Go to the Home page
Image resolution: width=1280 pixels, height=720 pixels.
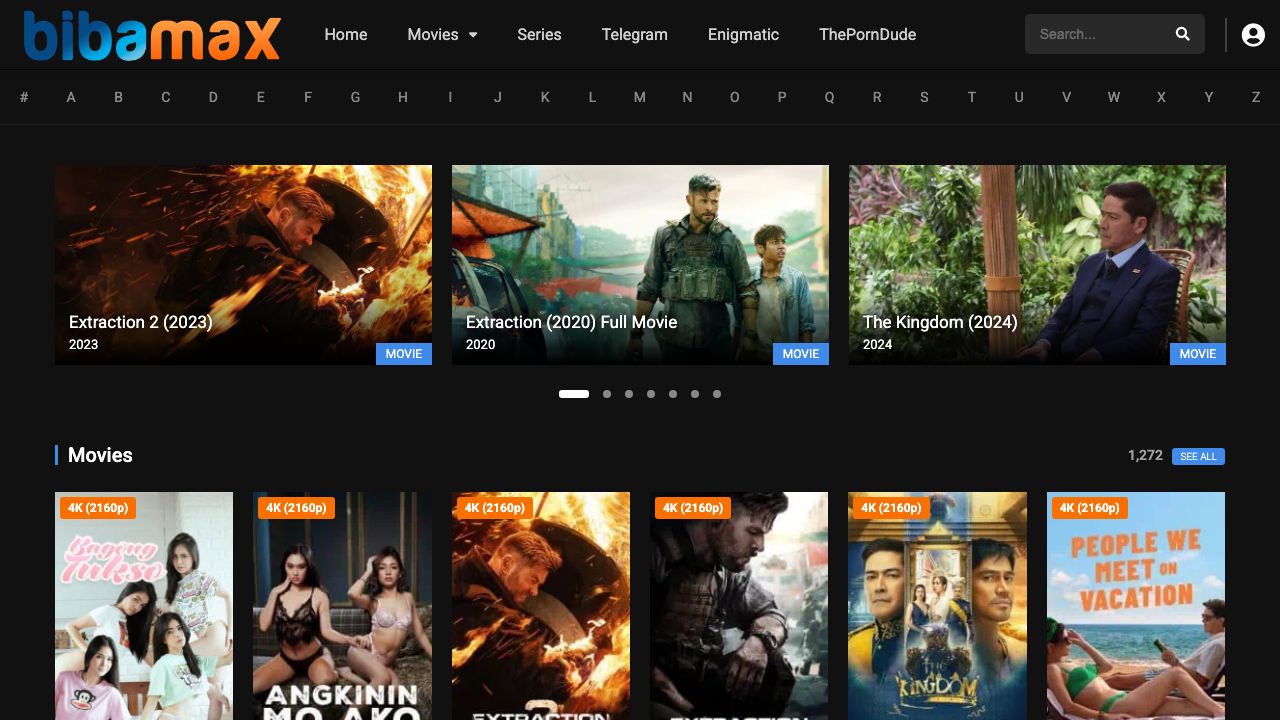[346, 34]
